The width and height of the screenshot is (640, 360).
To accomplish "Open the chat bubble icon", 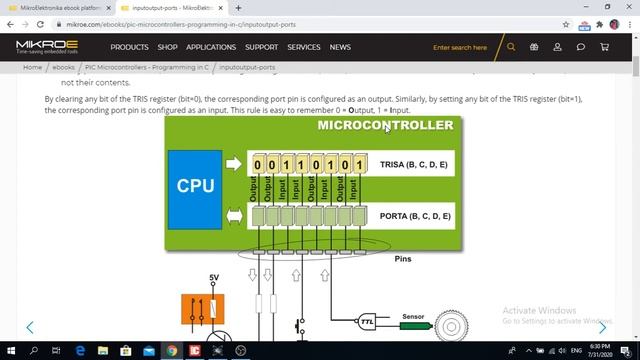I will pos(580,47).
